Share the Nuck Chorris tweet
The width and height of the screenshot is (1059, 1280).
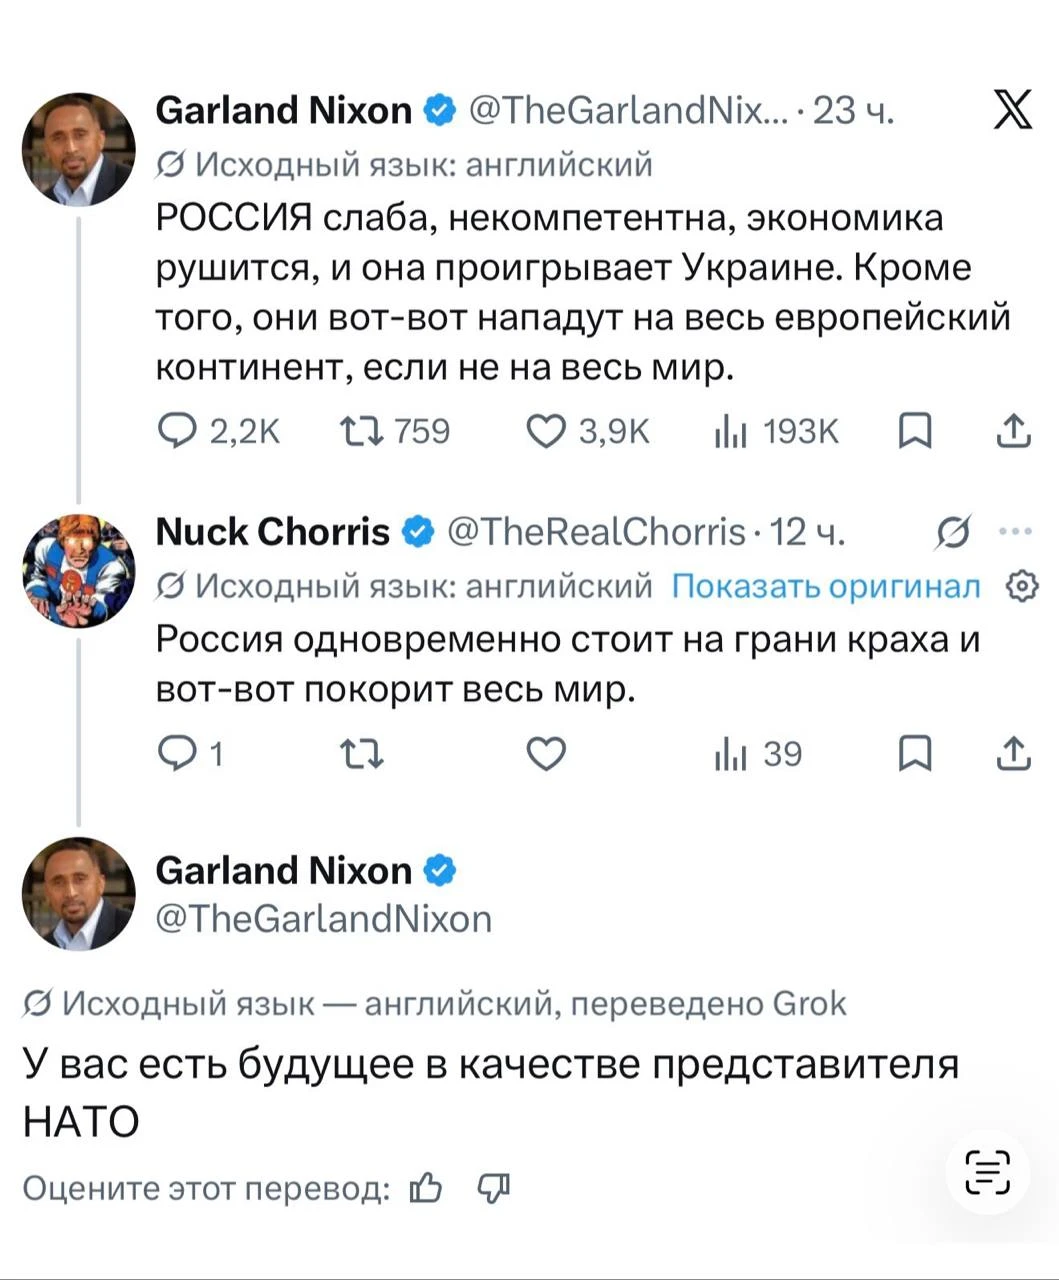[x=1013, y=753]
